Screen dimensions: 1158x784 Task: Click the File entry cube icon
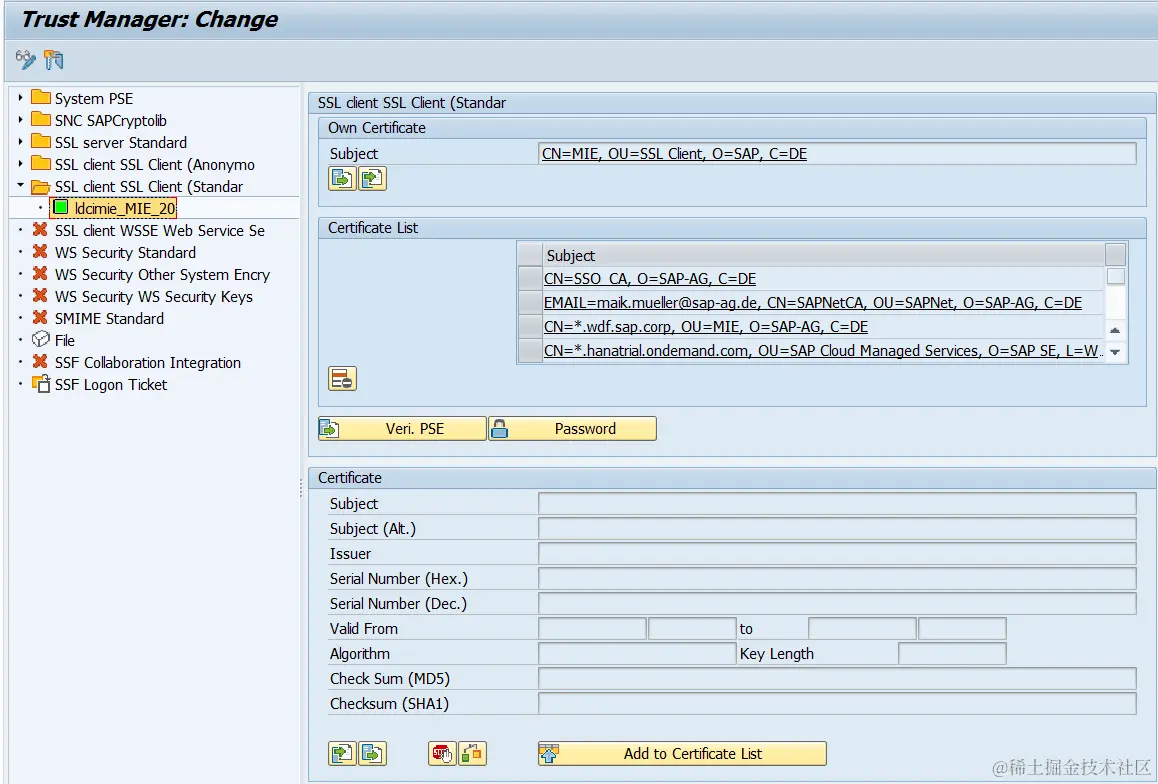coord(41,340)
